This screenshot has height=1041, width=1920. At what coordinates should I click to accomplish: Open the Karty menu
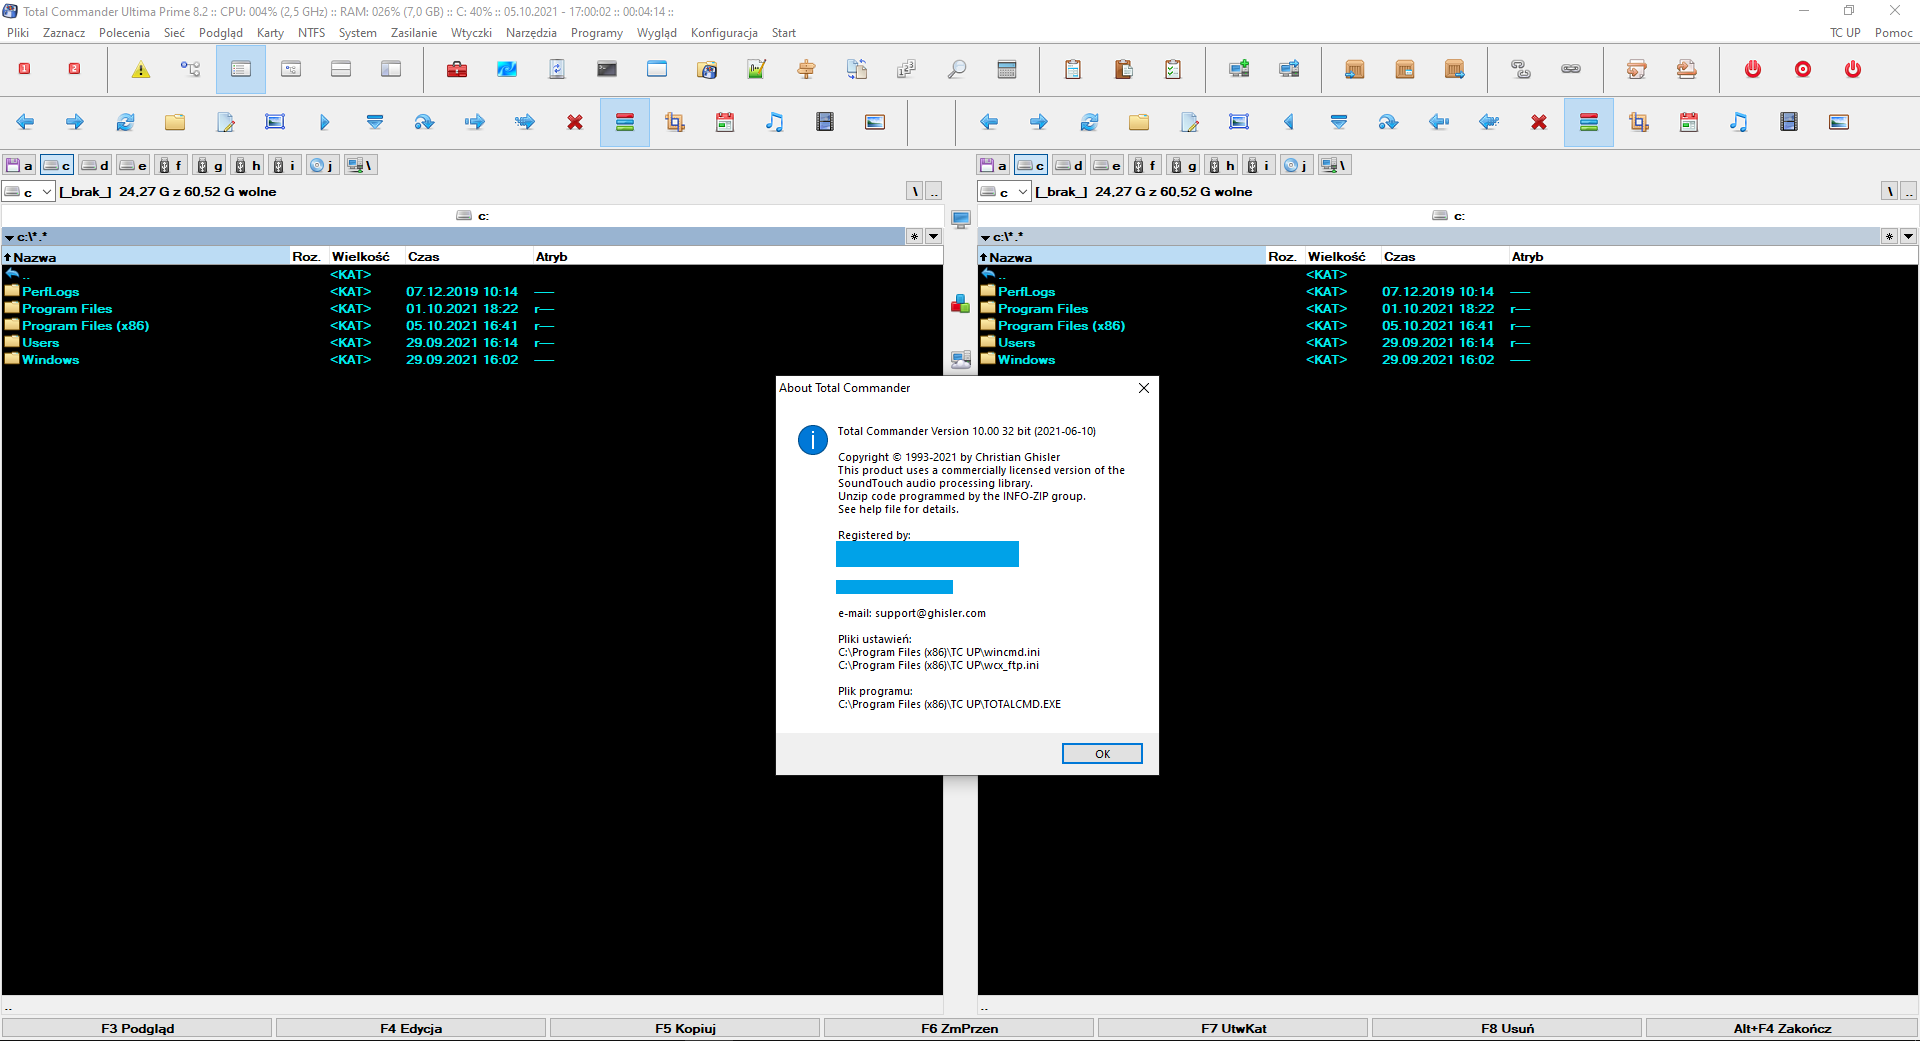coord(270,33)
